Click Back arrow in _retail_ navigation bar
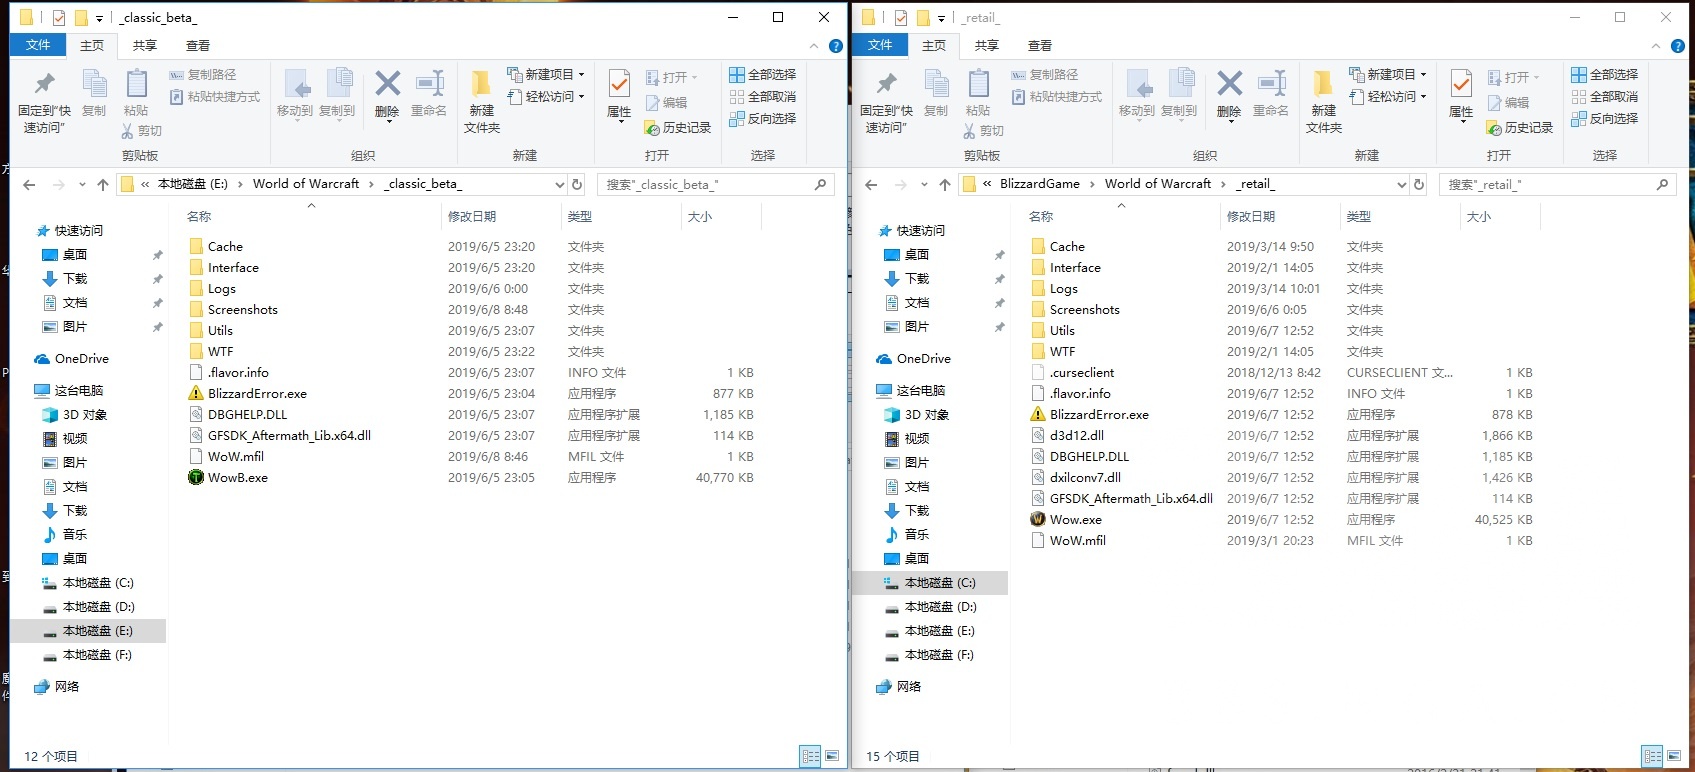Viewport: 1695px width, 772px height. (871, 185)
